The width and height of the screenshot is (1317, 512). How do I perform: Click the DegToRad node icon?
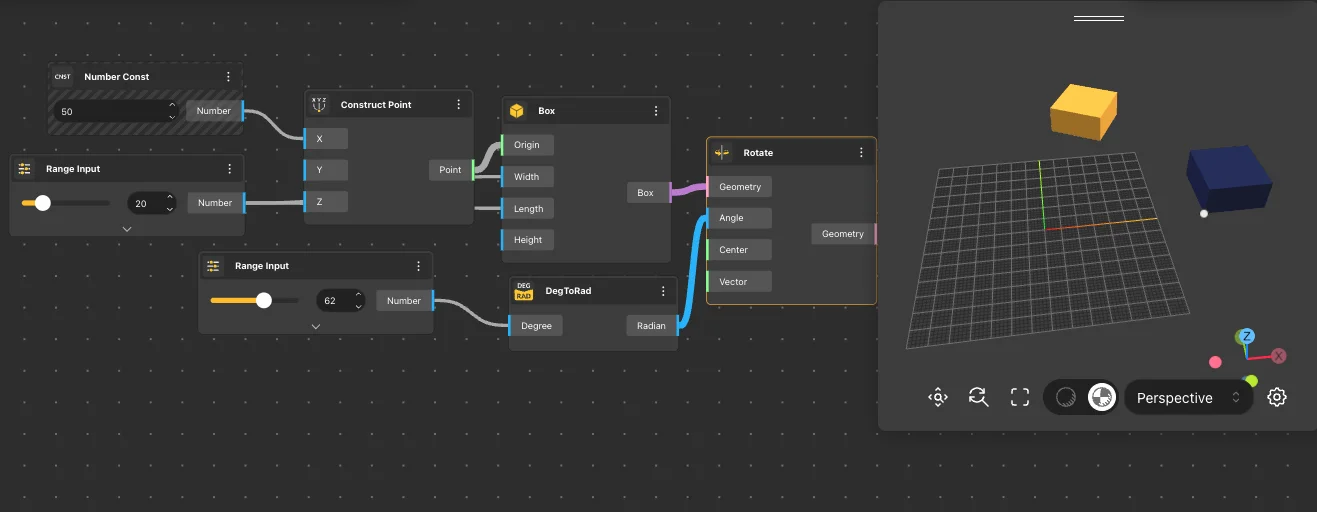[523, 291]
